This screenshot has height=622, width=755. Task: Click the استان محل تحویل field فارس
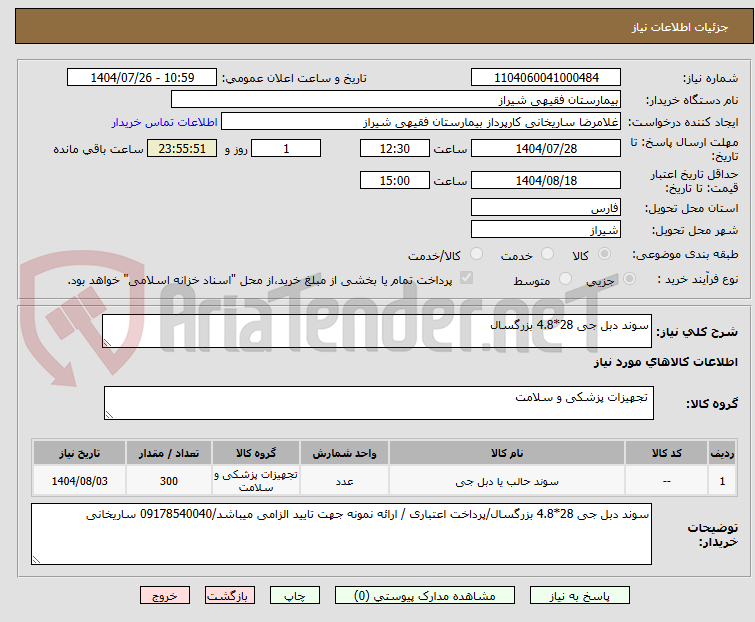[x=546, y=207]
